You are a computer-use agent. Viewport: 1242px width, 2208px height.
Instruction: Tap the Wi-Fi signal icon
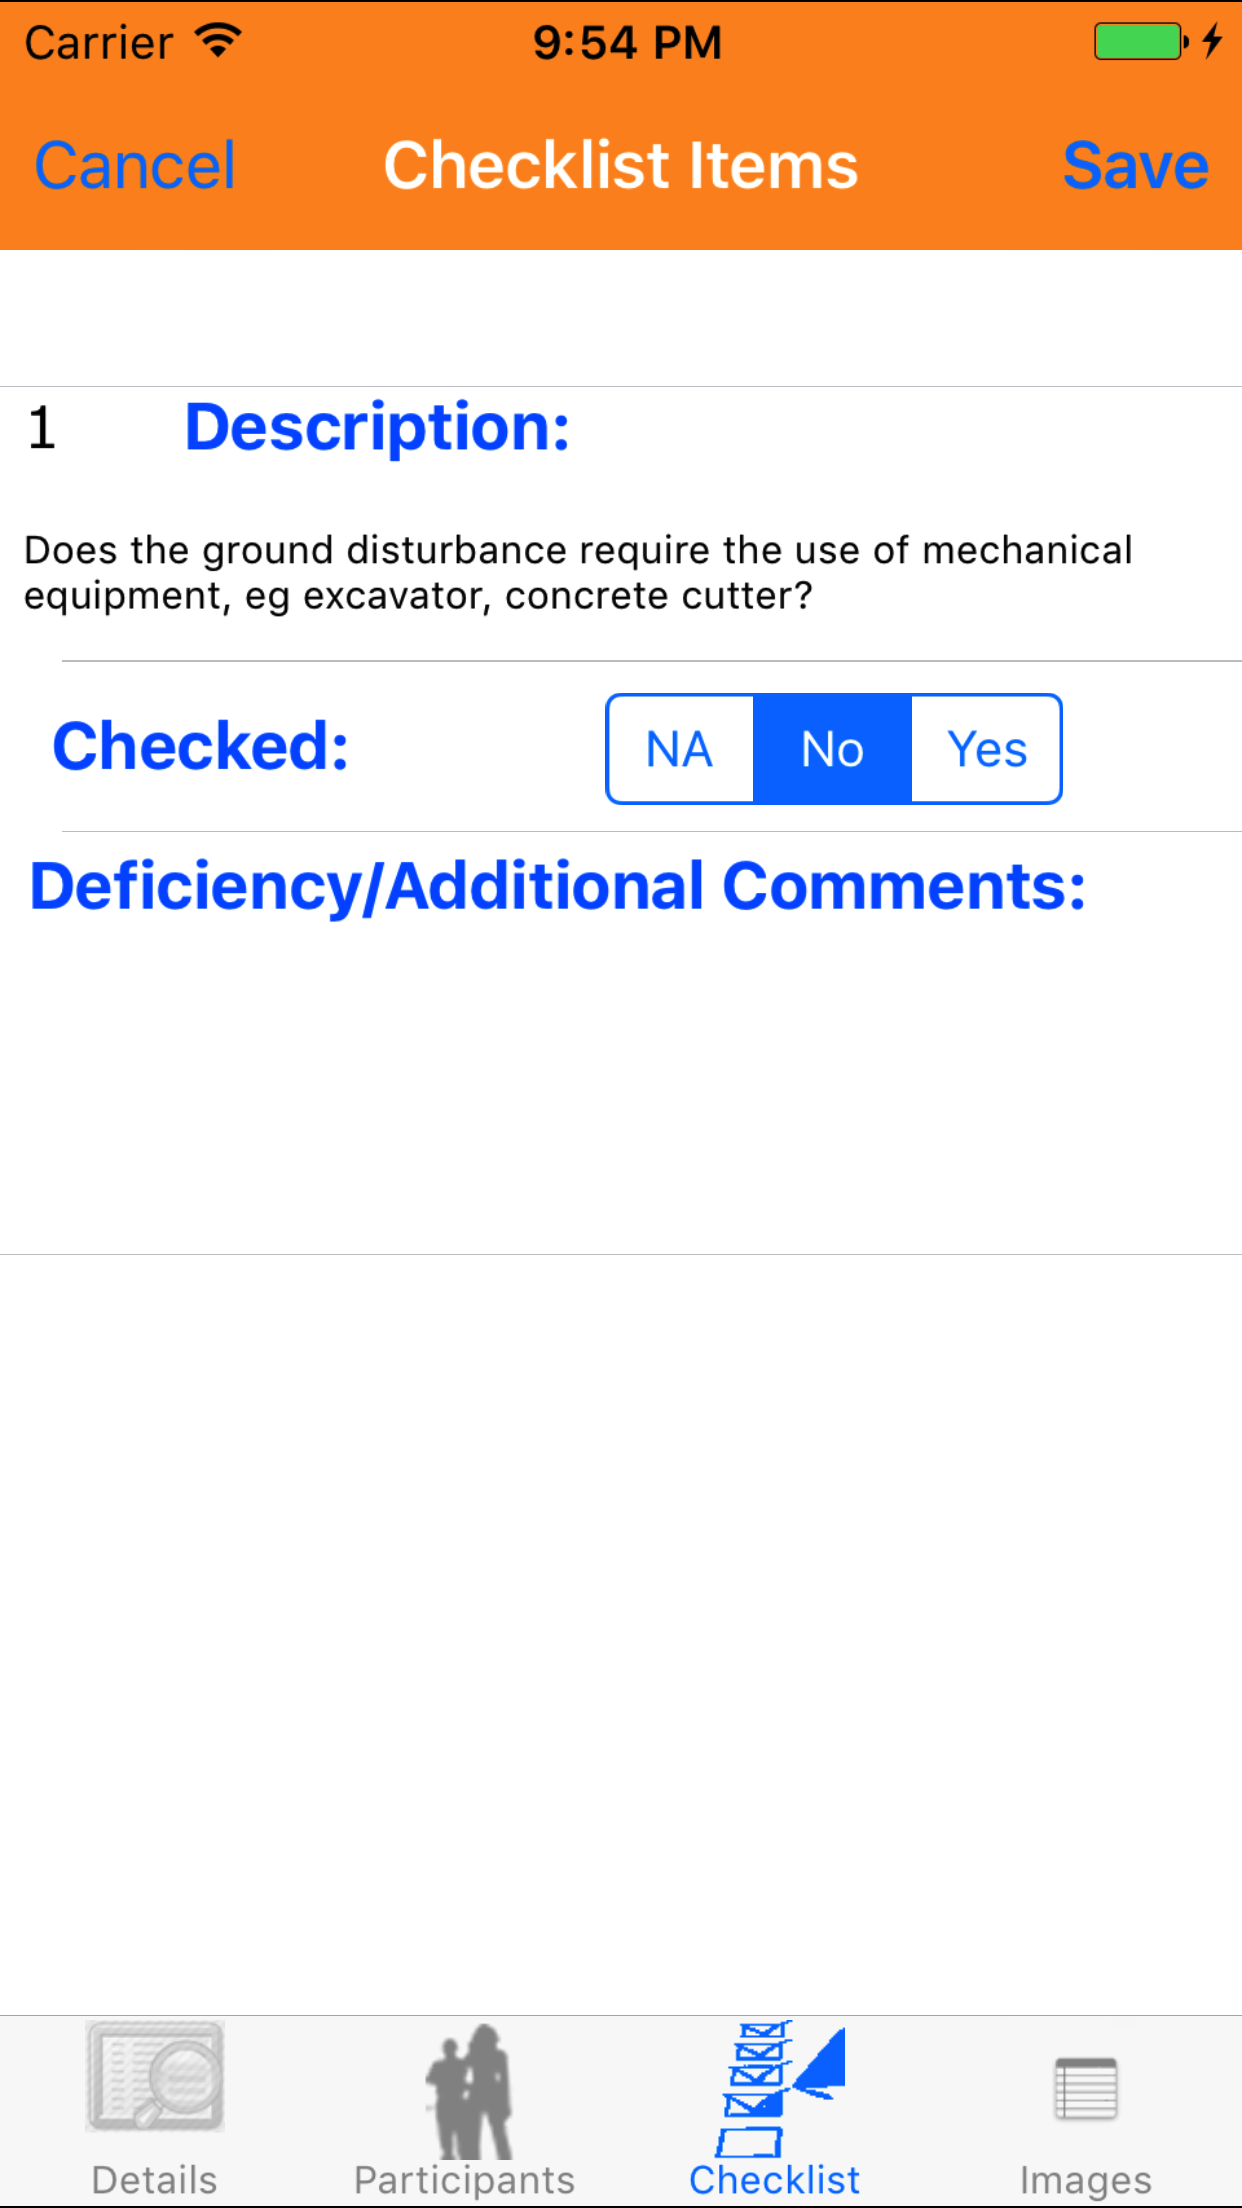218,41
